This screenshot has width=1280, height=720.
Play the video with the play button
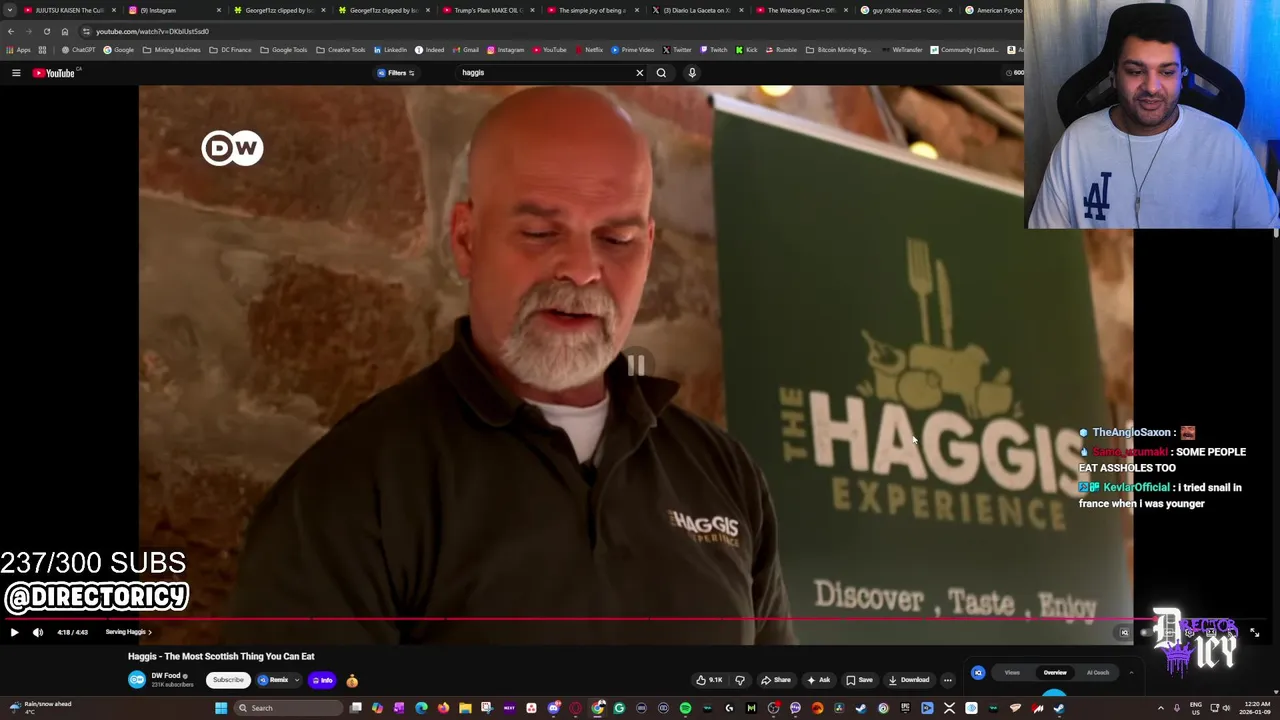pyautogui.click(x=14, y=632)
